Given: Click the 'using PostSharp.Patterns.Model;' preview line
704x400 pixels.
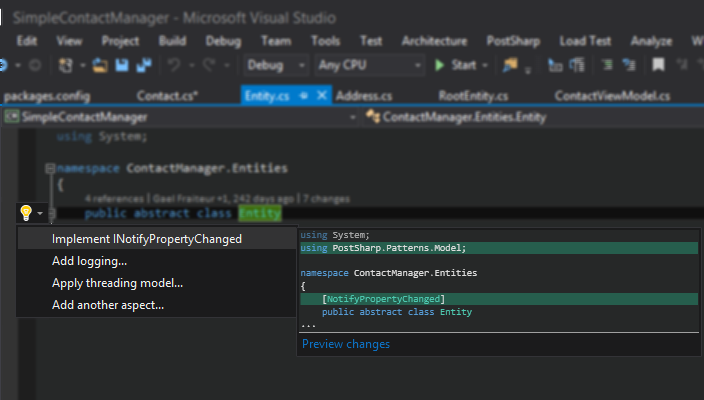Looking at the screenshot, I should point(499,248).
